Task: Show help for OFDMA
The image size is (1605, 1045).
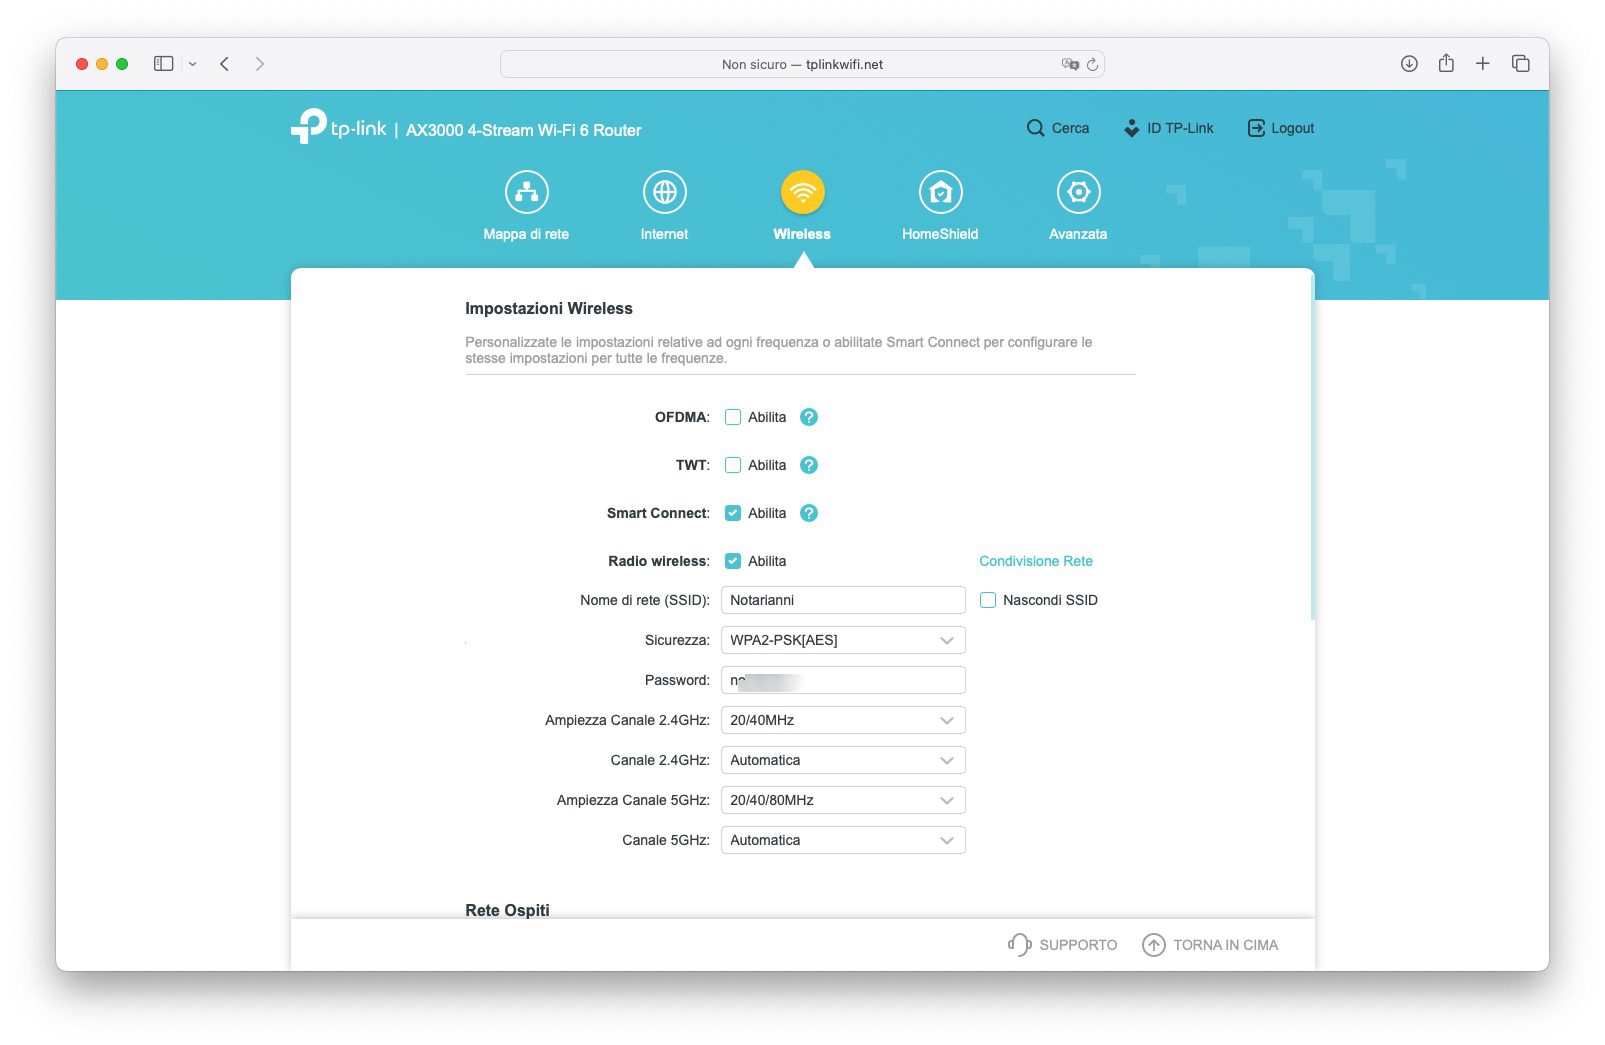Action: 809,417
